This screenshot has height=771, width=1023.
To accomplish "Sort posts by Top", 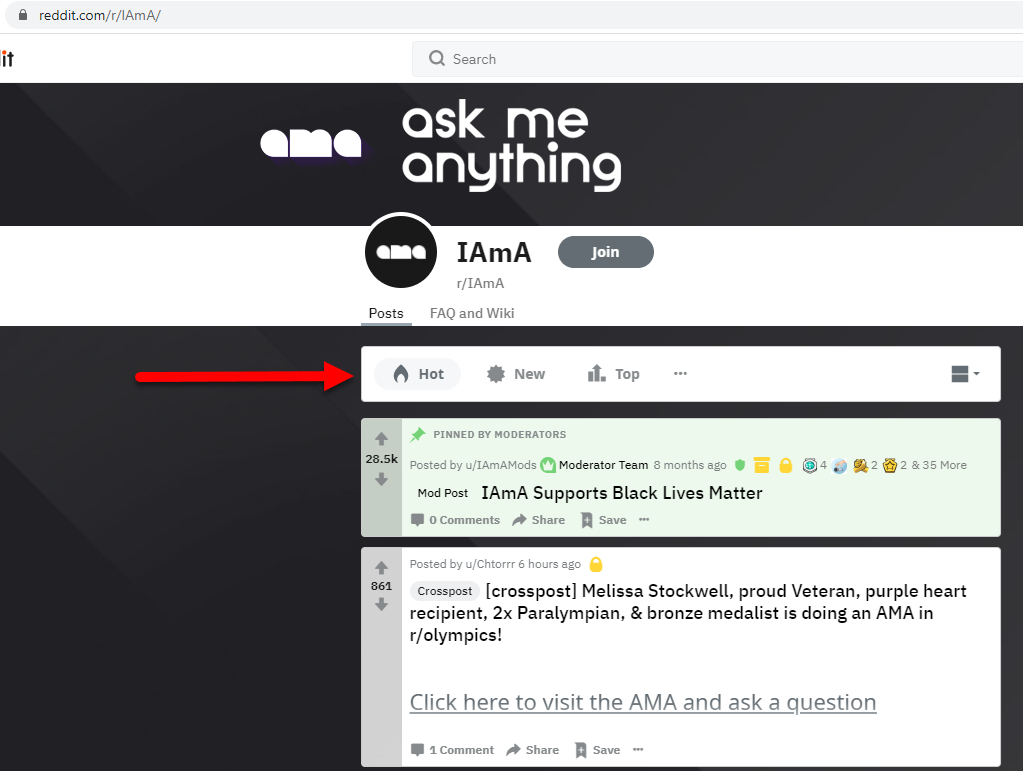I will coord(613,374).
